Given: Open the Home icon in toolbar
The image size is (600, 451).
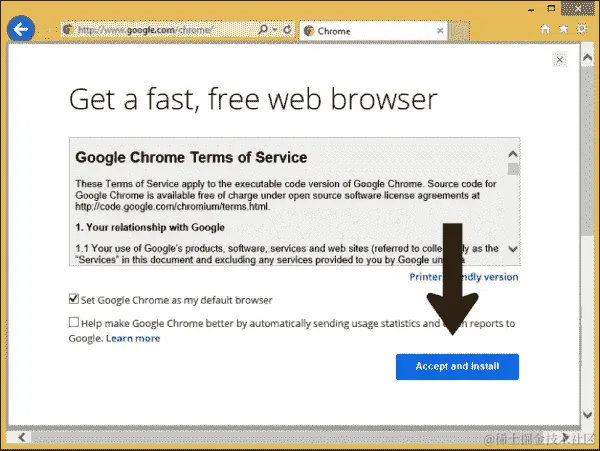Looking at the screenshot, I should coord(545,29).
